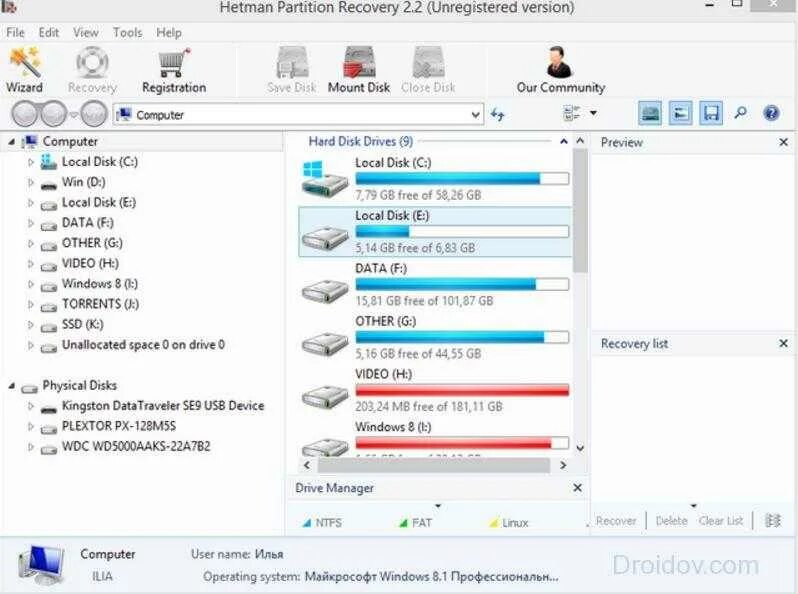Click Local Disk (E:) usage bar

pyautogui.click(x=462, y=232)
